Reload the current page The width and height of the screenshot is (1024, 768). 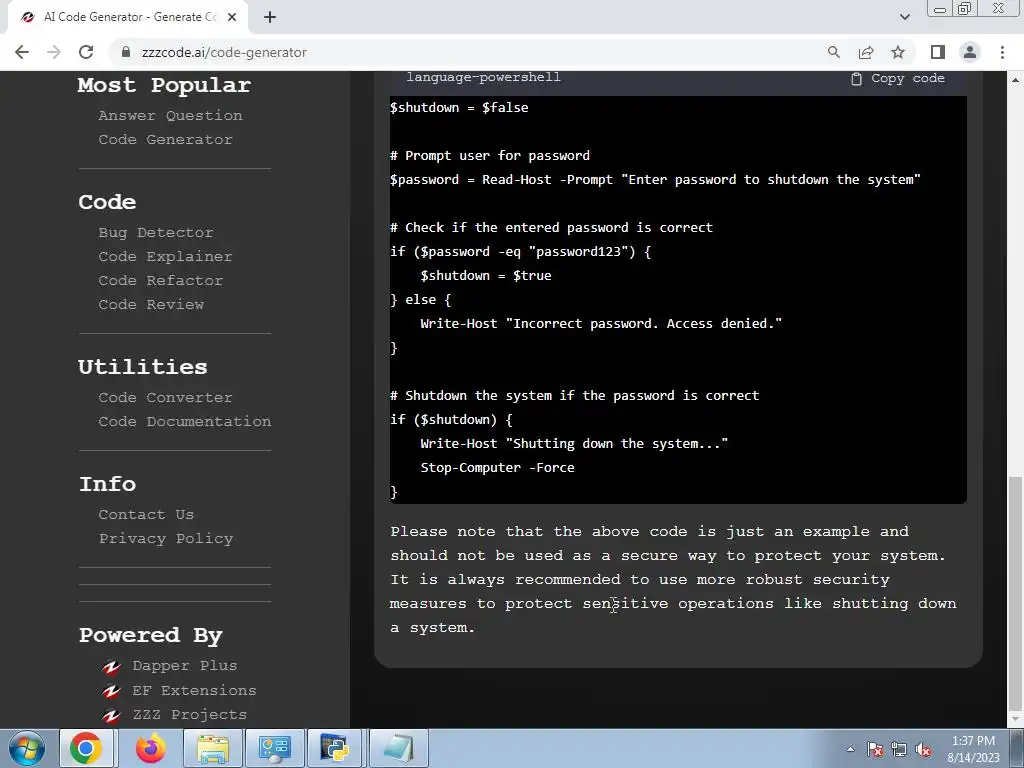tap(86, 52)
